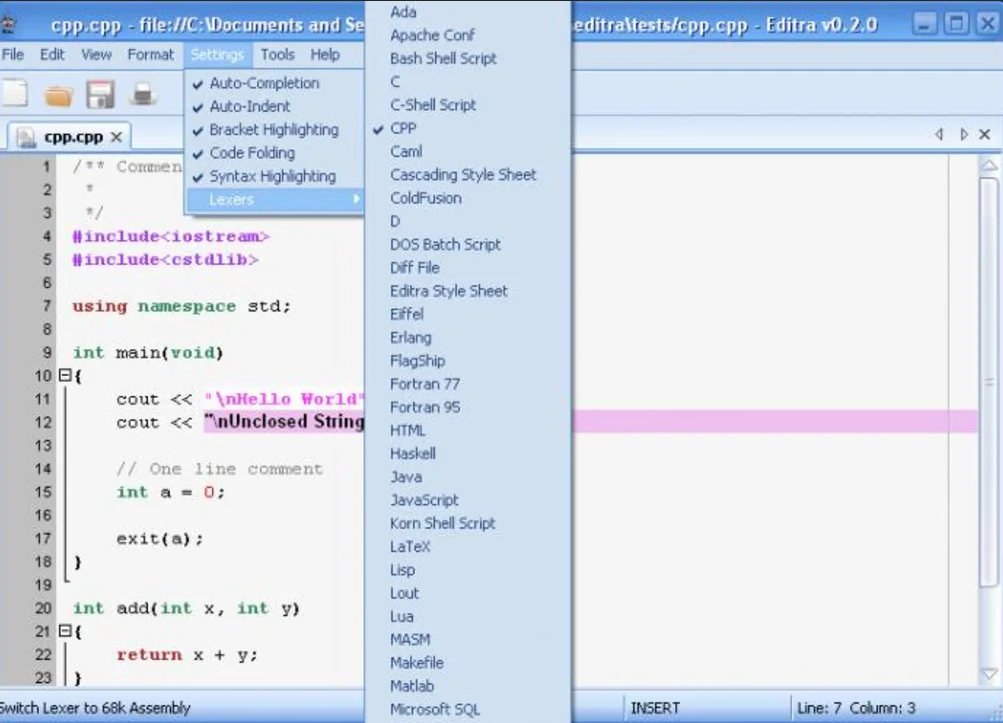Image resolution: width=1003 pixels, height=723 pixels.
Task: Select the checked CPP lexer
Action: click(468, 128)
